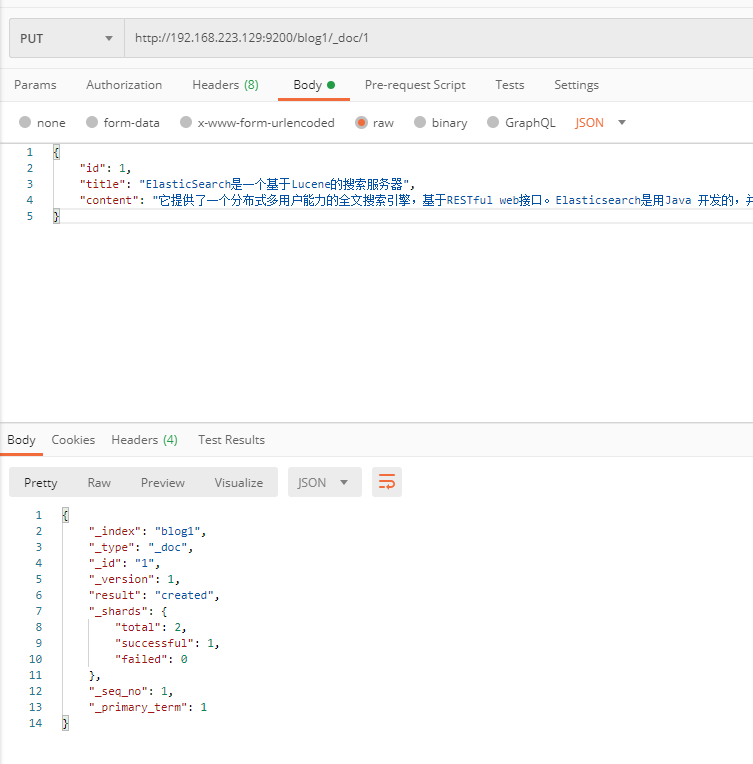Viewport: 753px width, 764px height.
Task: Click the "_type": "_doc" response line
Action: pyautogui.click(x=141, y=547)
